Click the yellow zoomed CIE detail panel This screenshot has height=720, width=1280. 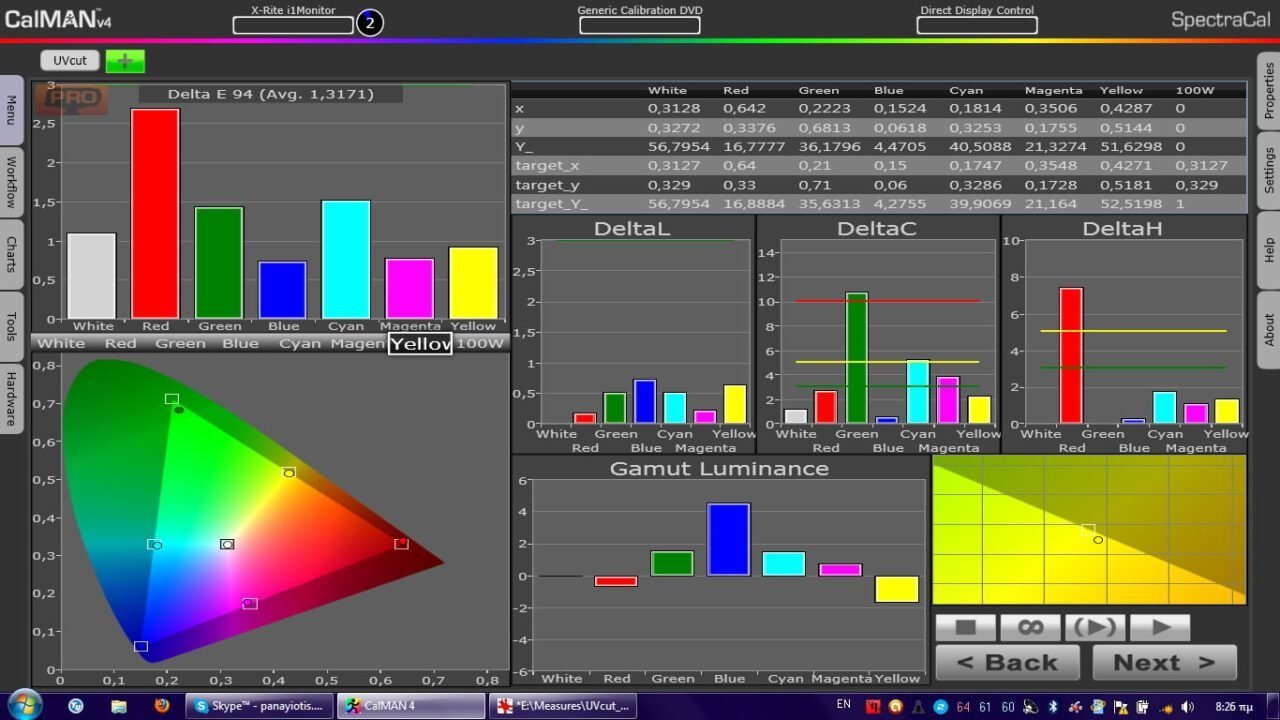tap(1089, 530)
